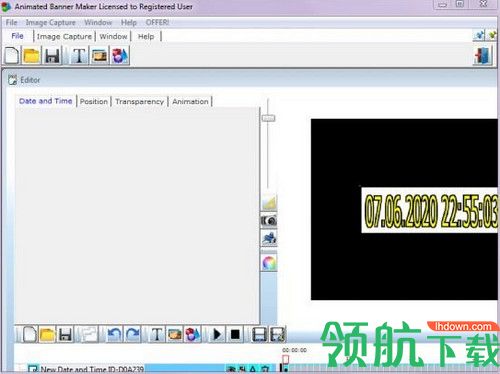500x374 pixels.
Task: Click the yellow gradient triangle icon below slider
Action: tap(269, 202)
